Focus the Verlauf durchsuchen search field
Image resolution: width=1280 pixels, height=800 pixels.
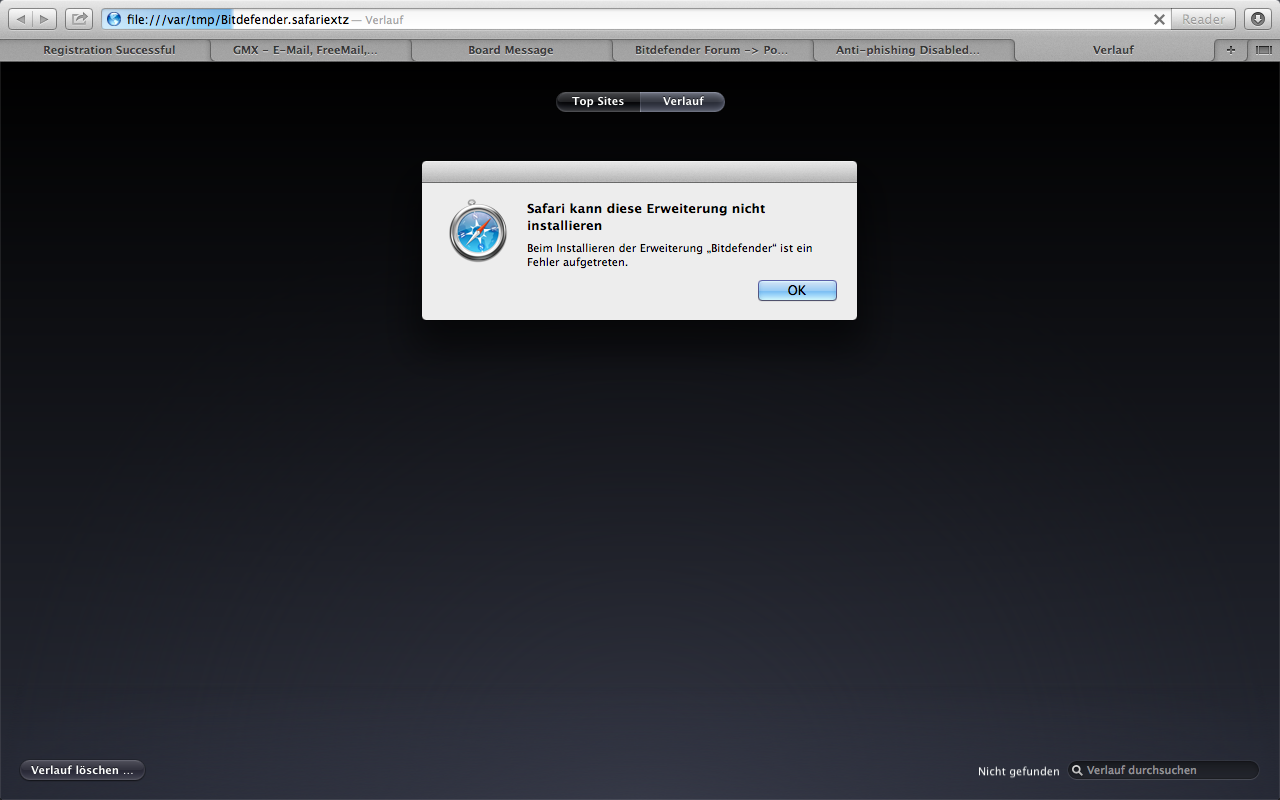1163,770
